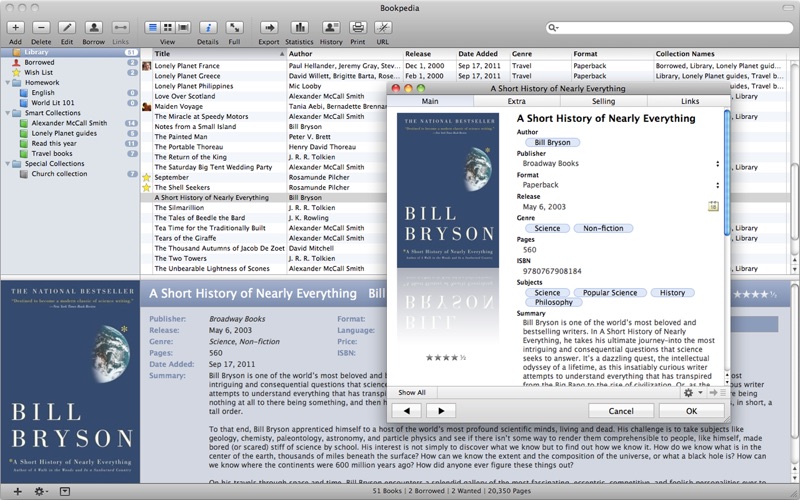This screenshot has height=500, width=800.
Task: Click the Add book toolbar icon
Action: (x=15, y=27)
